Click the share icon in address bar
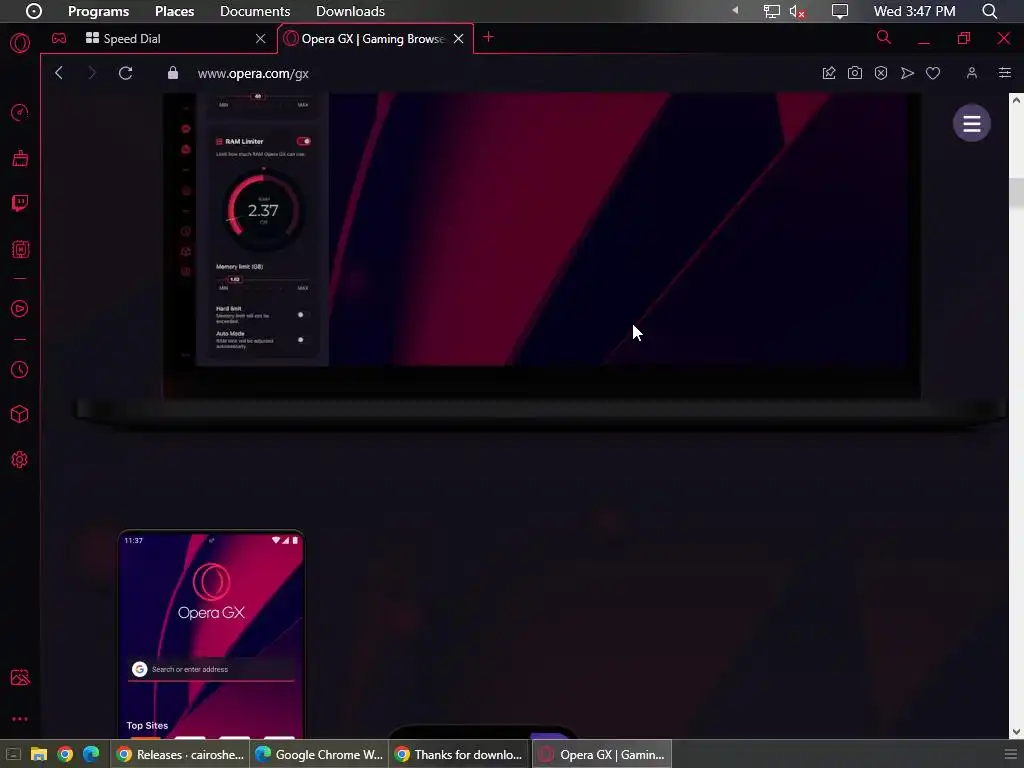The image size is (1024, 768). pyautogui.click(x=829, y=73)
